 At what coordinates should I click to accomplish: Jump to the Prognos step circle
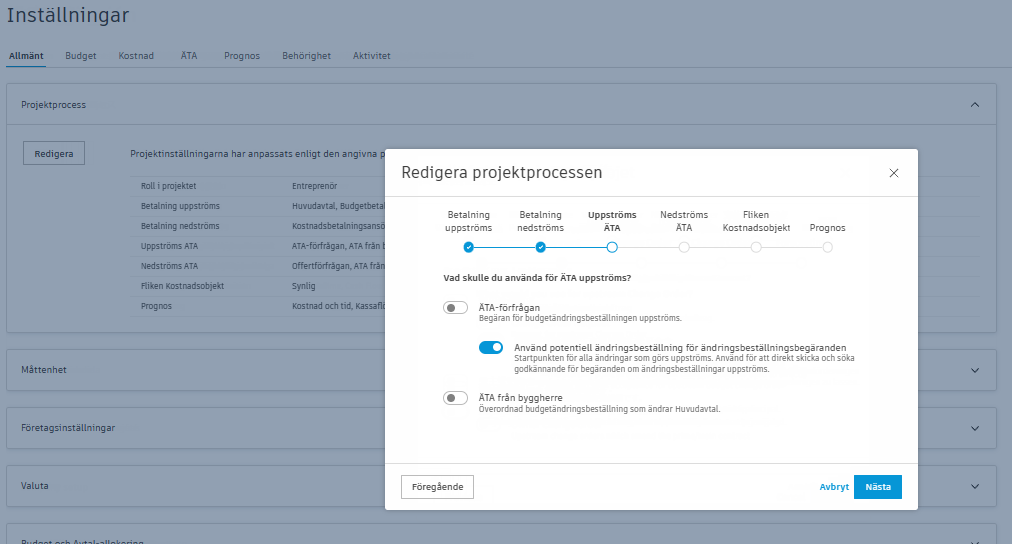(x=827, y=247)
